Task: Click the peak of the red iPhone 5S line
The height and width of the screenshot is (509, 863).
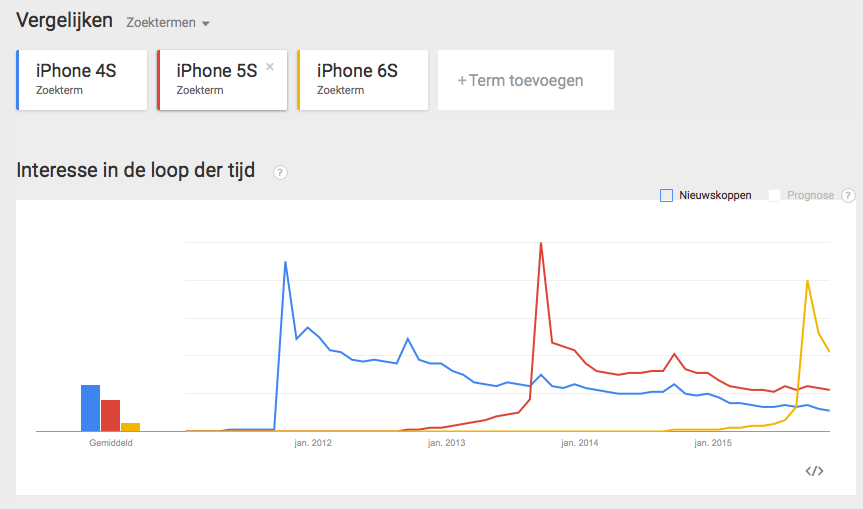Action: point(541,243)
